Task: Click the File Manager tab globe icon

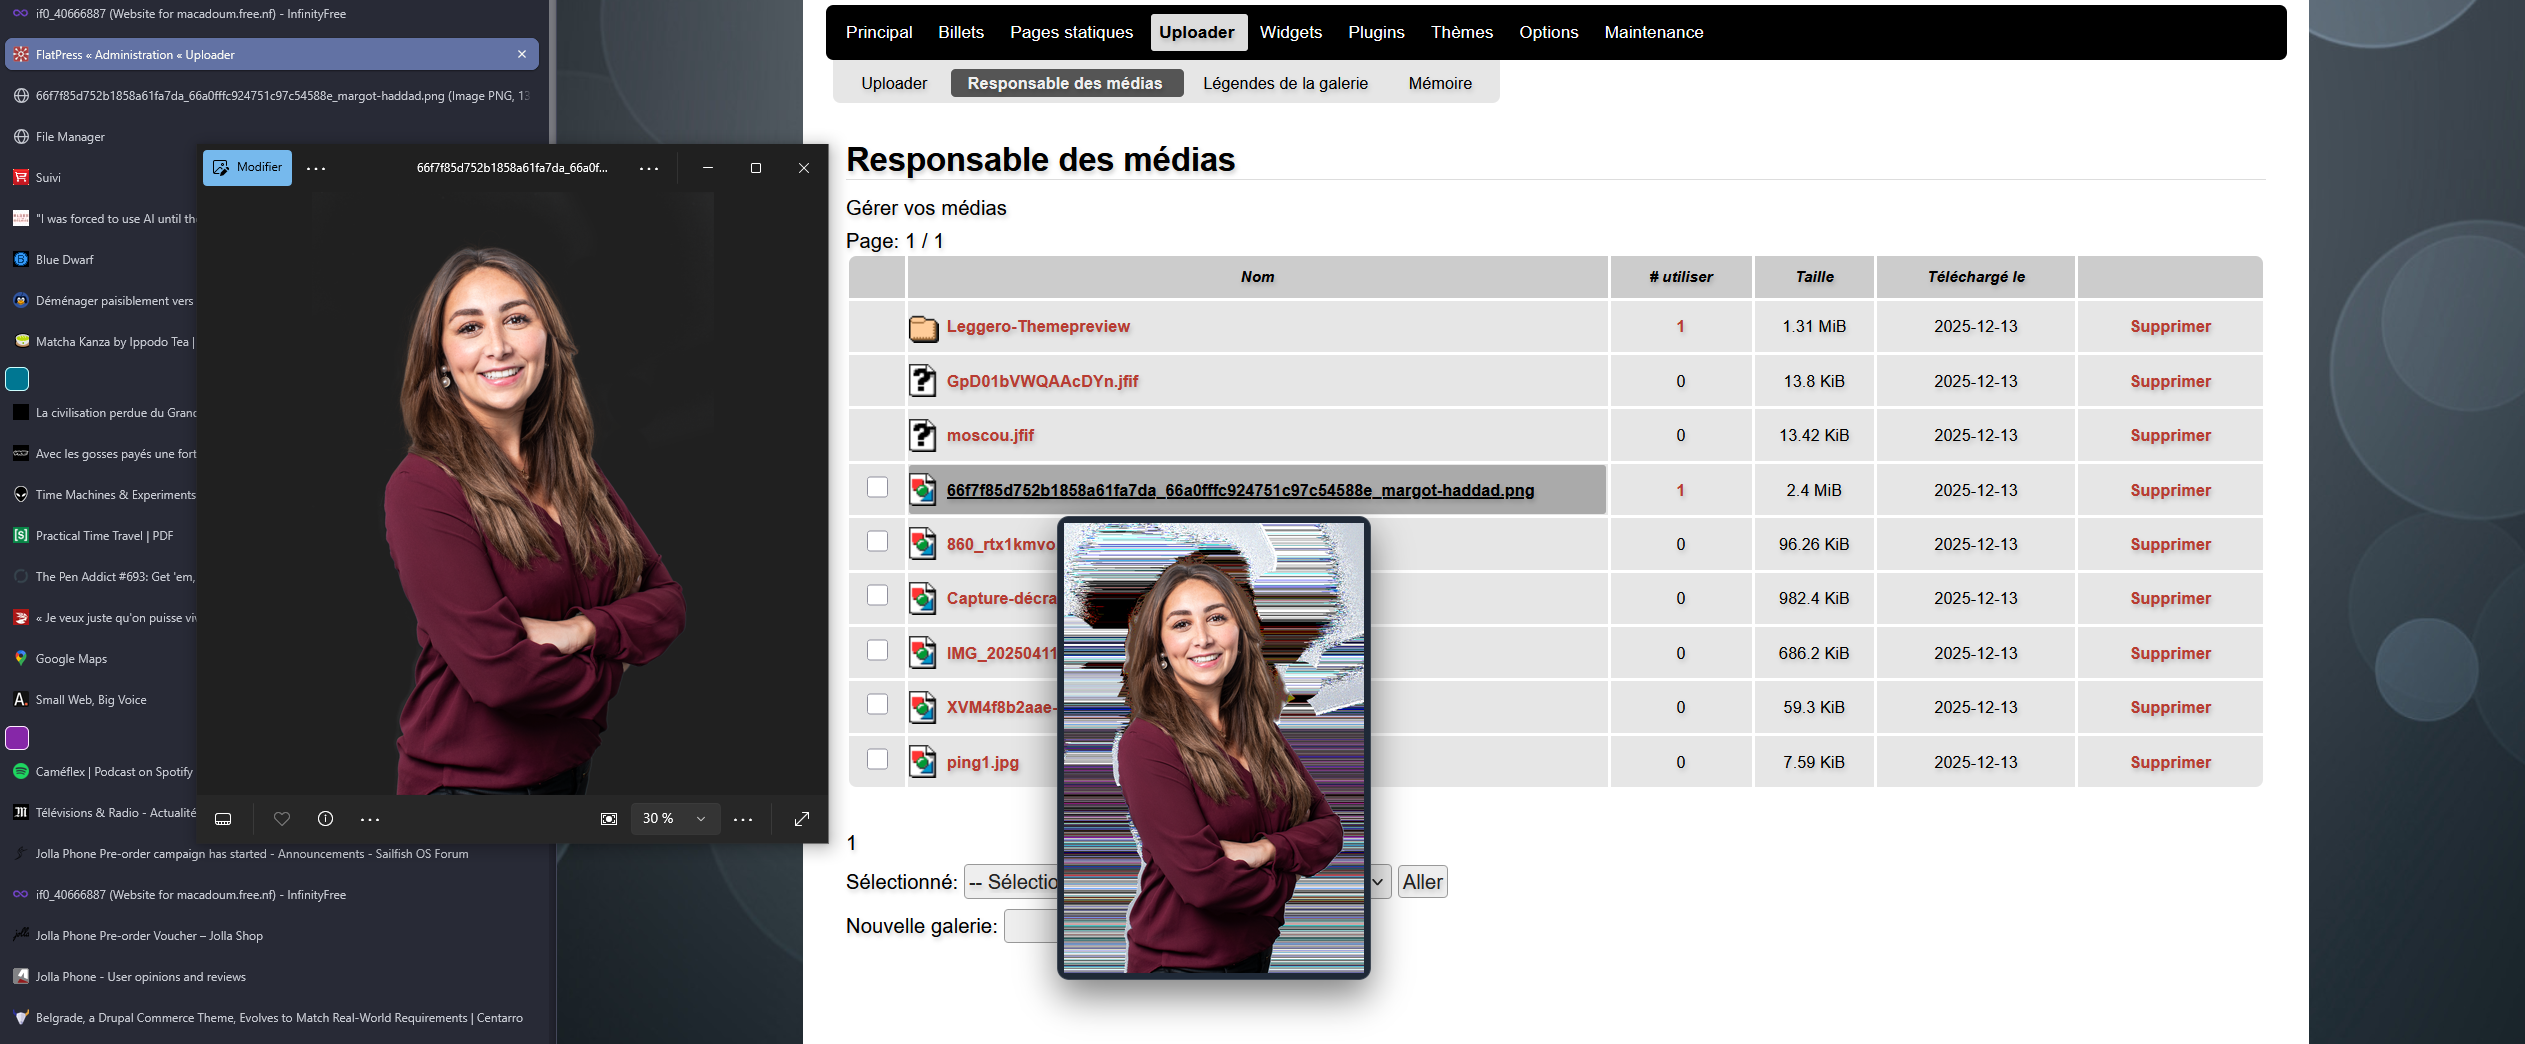Action: click(21, 136)
